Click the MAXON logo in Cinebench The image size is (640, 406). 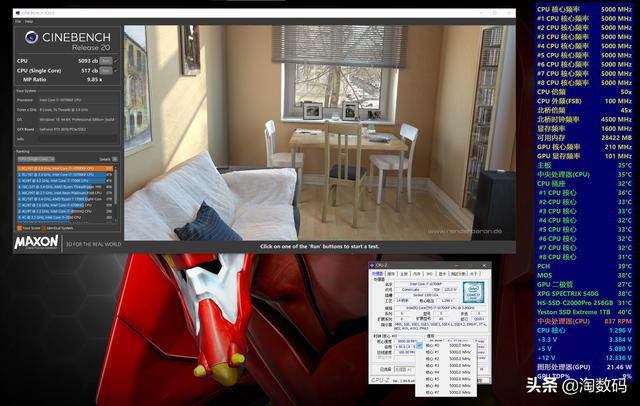tap(36, 242)
